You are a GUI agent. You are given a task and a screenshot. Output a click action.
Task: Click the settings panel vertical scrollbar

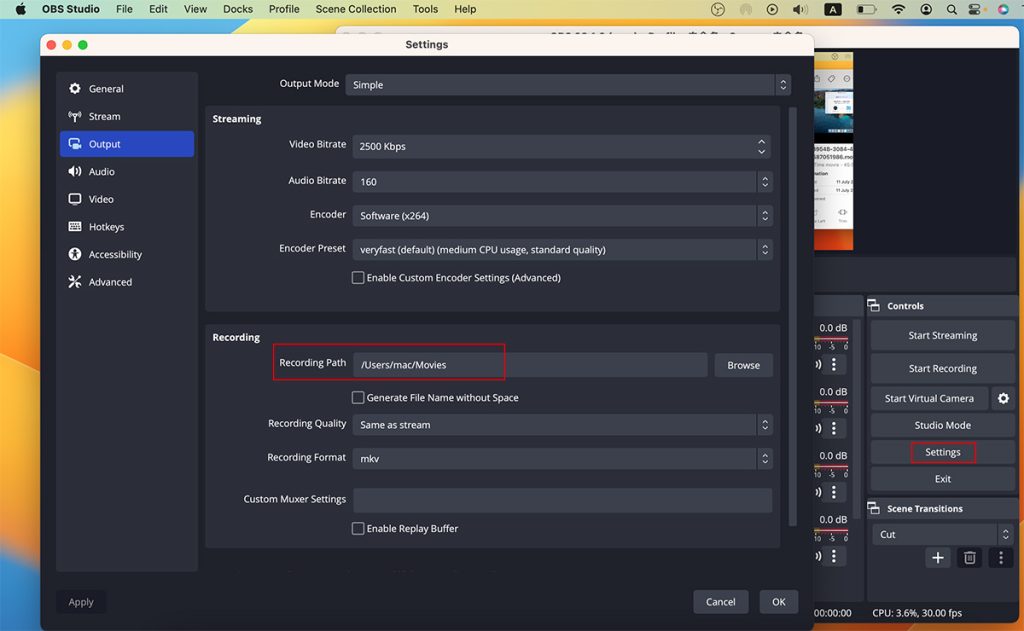pyautogui.click(x=792, y=316)
